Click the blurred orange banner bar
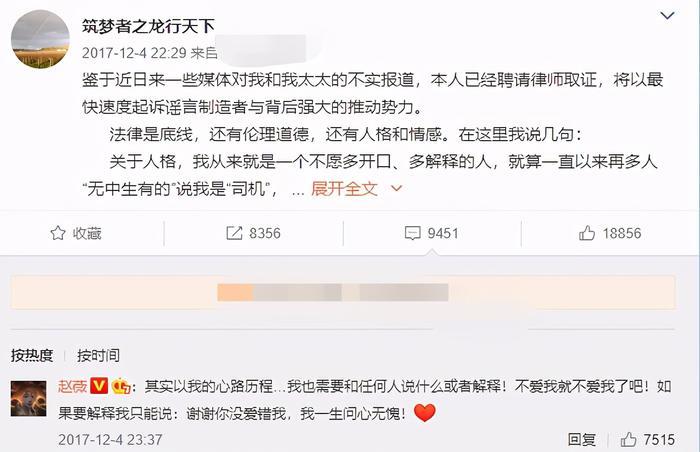Screen dimensions: 700x452 point(343,293)
